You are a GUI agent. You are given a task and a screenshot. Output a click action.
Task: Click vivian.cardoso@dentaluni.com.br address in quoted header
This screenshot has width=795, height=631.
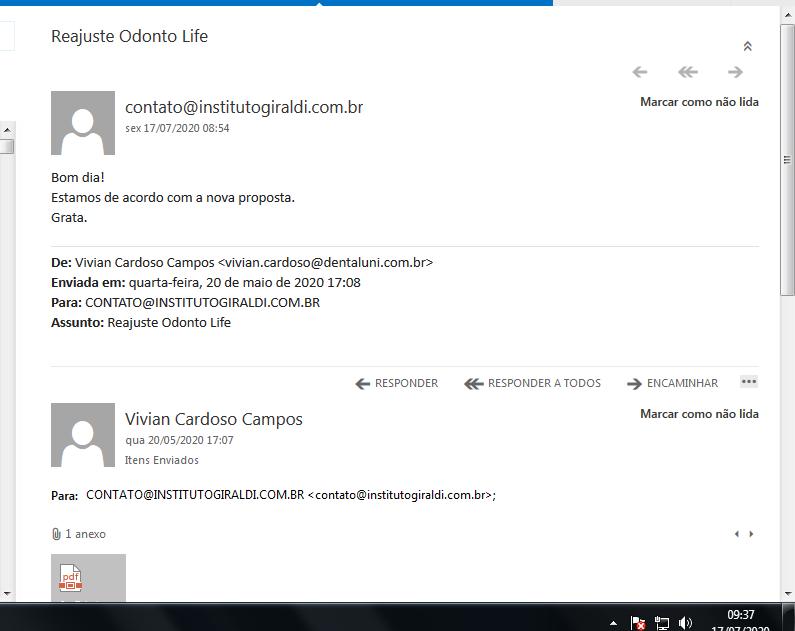pos(325,263)
